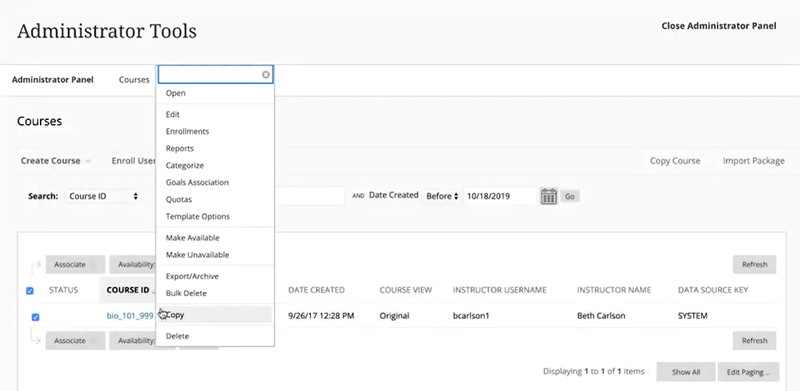Open the calendar date picker icon
Viewport: 800px width, 391px height.
(548, 196)
